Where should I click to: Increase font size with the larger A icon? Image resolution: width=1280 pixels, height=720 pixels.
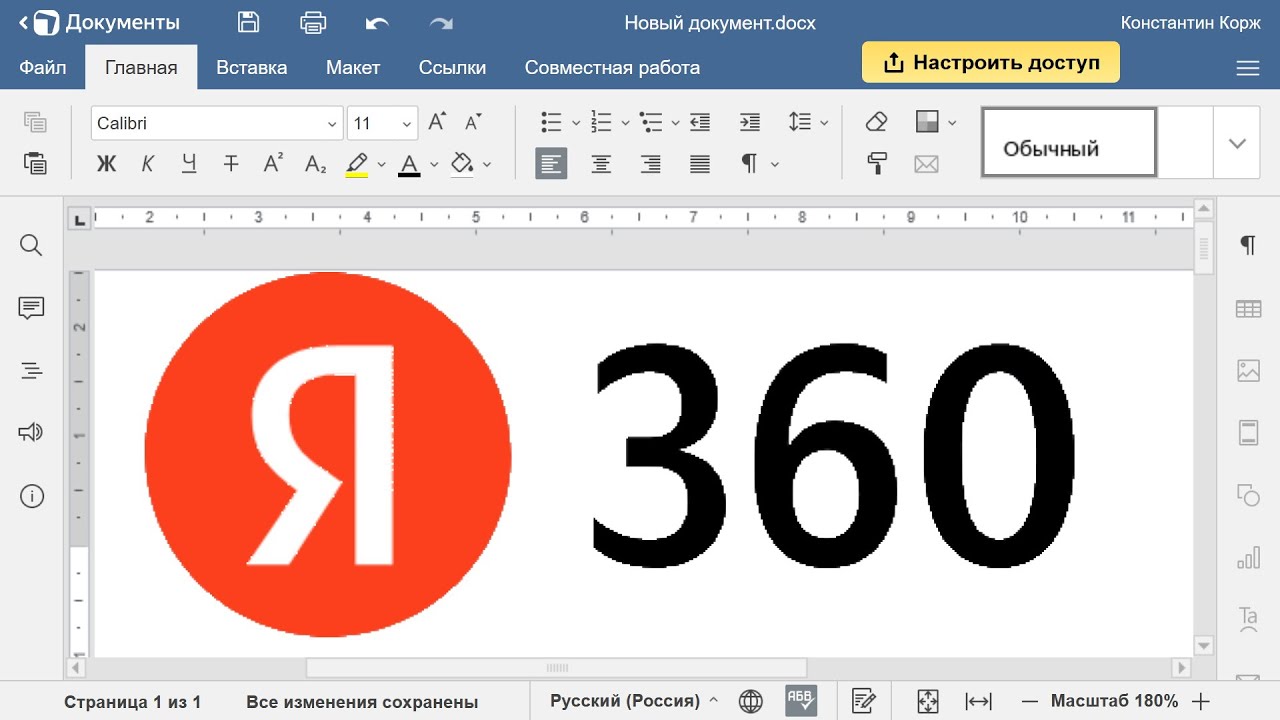click(437, 122)
